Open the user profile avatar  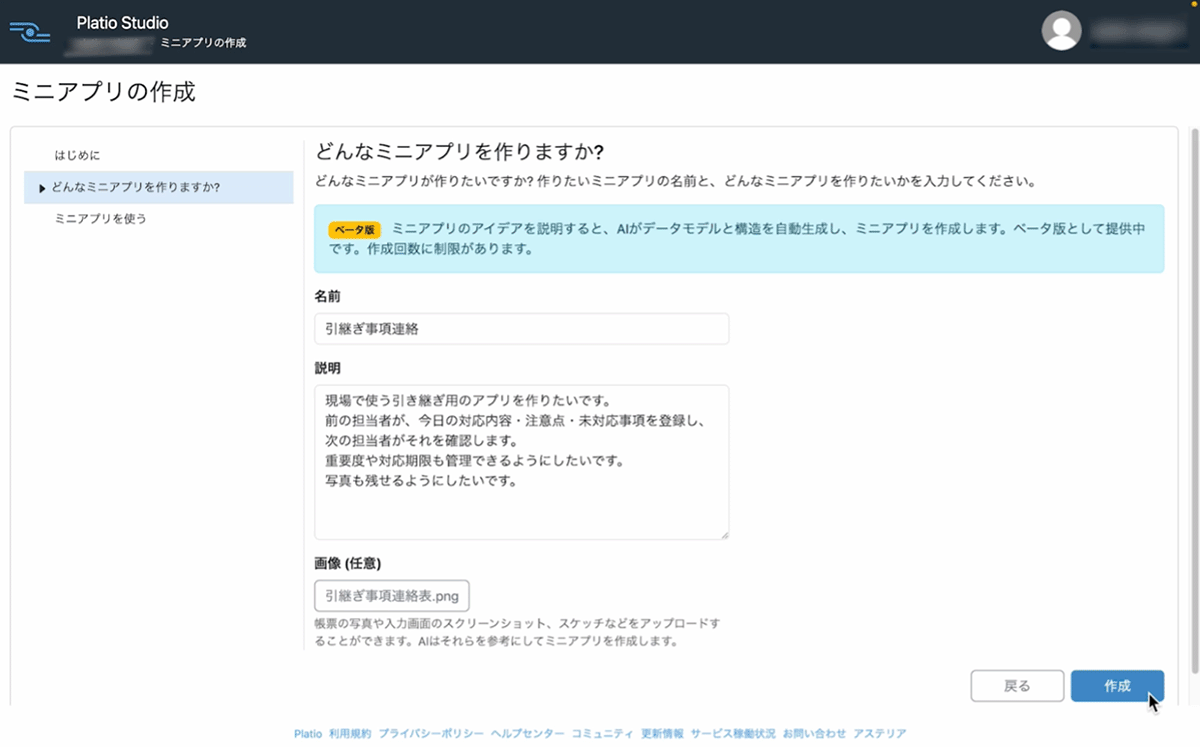coord(1062,31)
